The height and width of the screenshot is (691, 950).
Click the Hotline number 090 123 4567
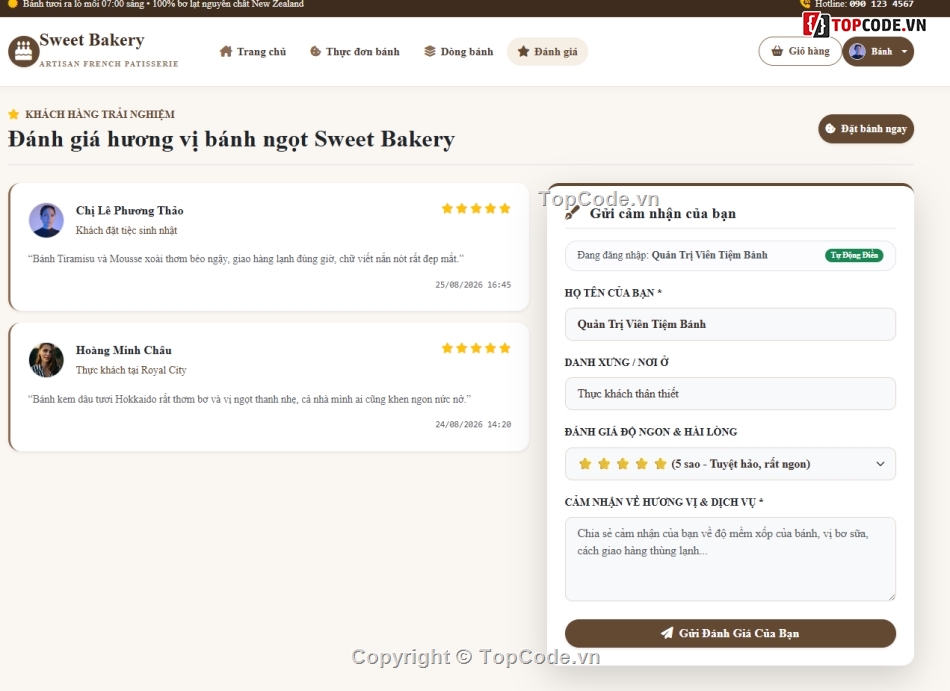tap(882, 4)
